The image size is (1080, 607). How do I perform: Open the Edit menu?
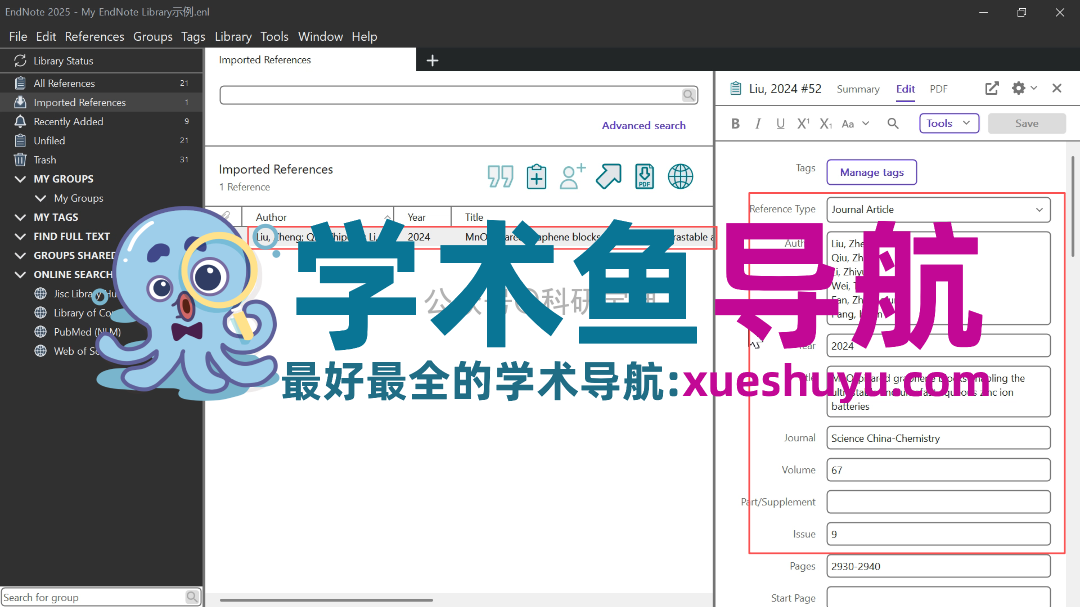(x=46, y=37)
